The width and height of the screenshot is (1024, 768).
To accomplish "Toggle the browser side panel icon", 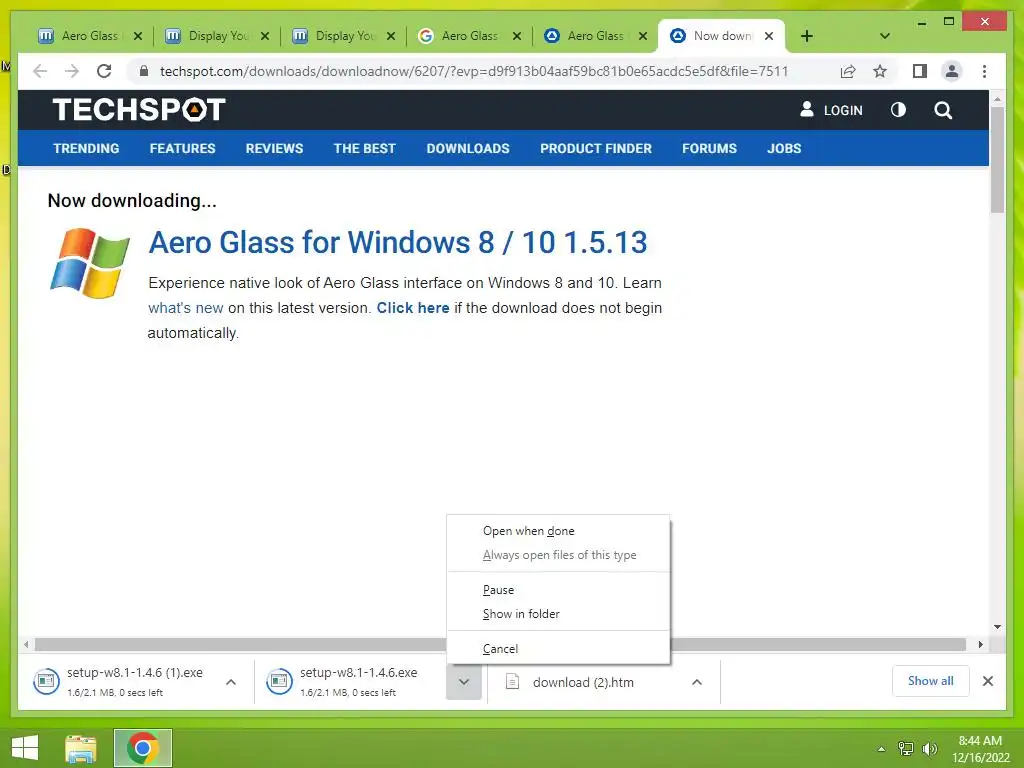I will coord(920,71).
